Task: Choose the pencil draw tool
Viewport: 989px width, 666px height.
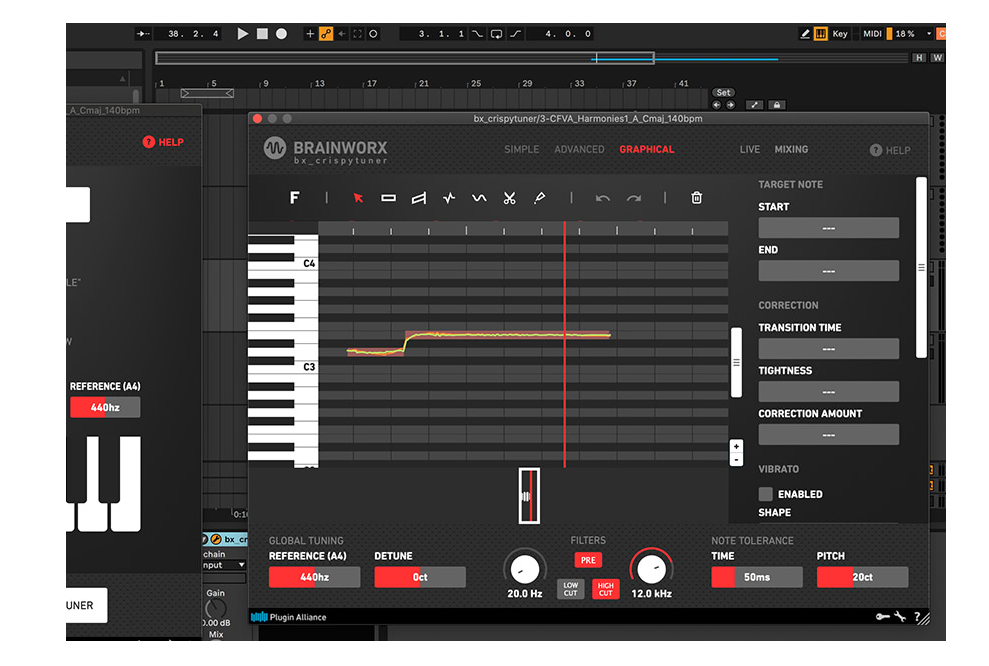Action: 539,198
